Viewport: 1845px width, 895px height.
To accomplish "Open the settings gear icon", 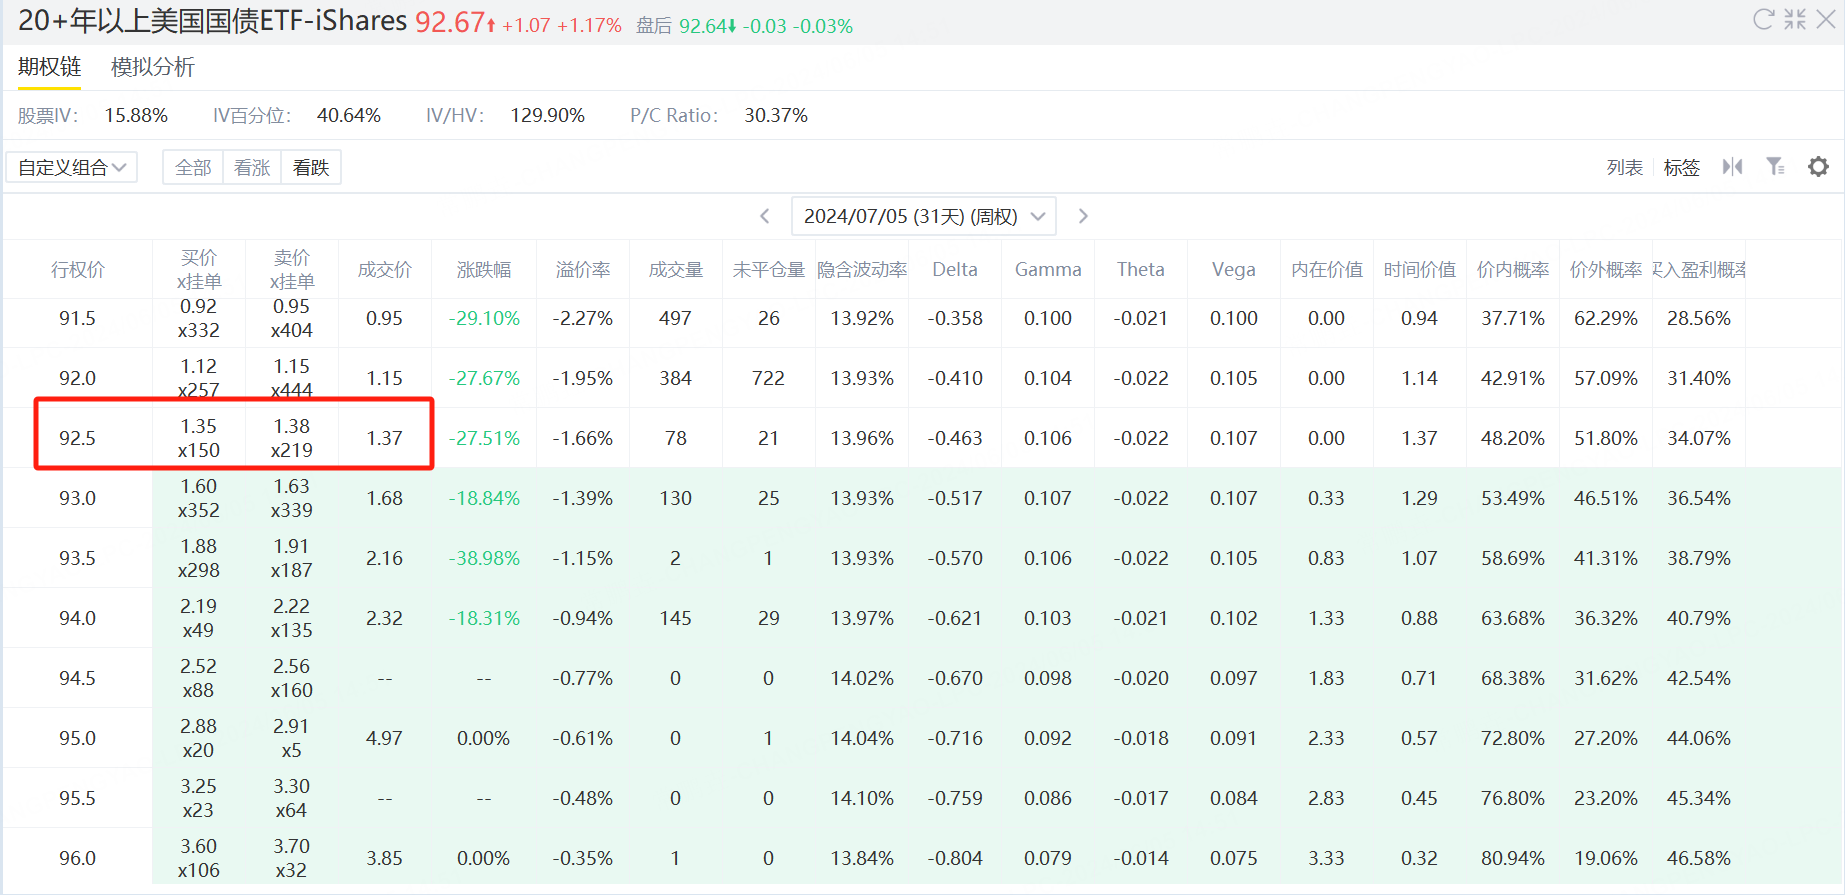I will (1818, 167).
